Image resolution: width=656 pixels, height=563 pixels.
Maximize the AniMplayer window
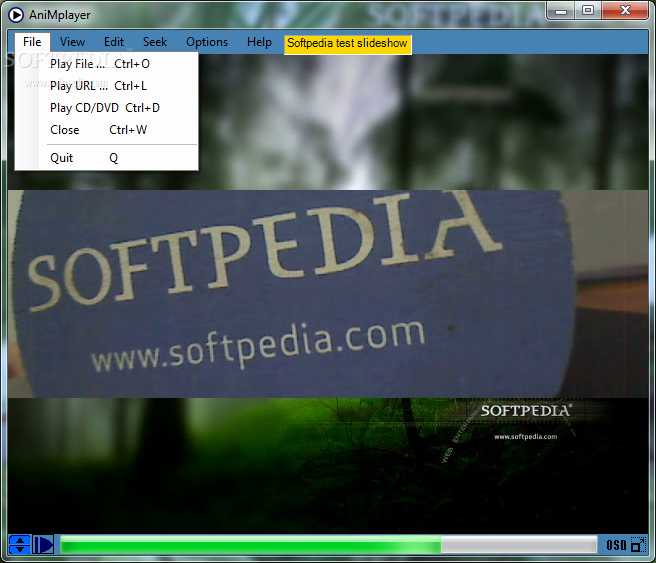coord(588,10)
